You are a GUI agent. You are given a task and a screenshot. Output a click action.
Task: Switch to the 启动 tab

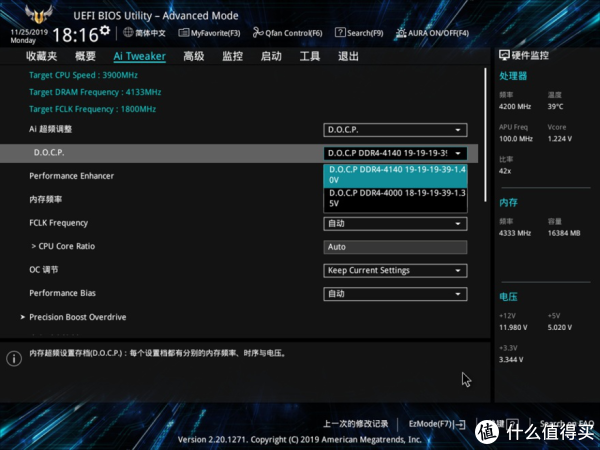pyautogui.click(x=271, y=56)
